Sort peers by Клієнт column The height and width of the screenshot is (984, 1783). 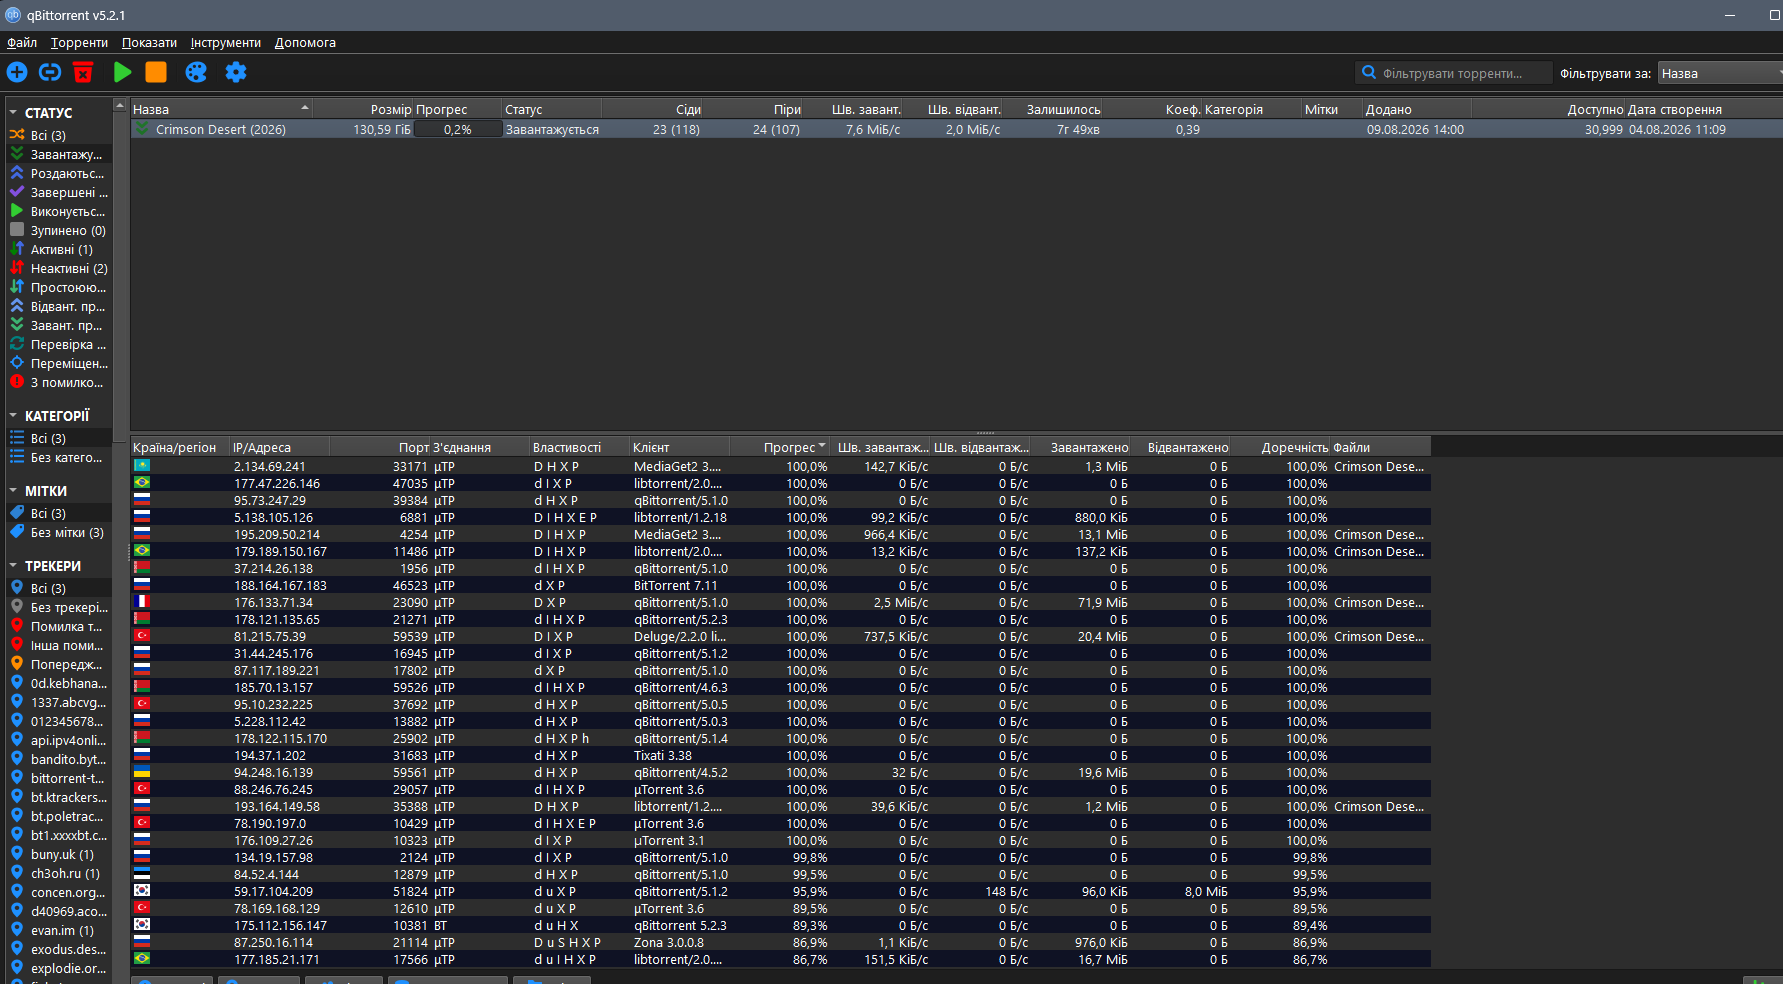pyautogui.click(x=680, y=447)
